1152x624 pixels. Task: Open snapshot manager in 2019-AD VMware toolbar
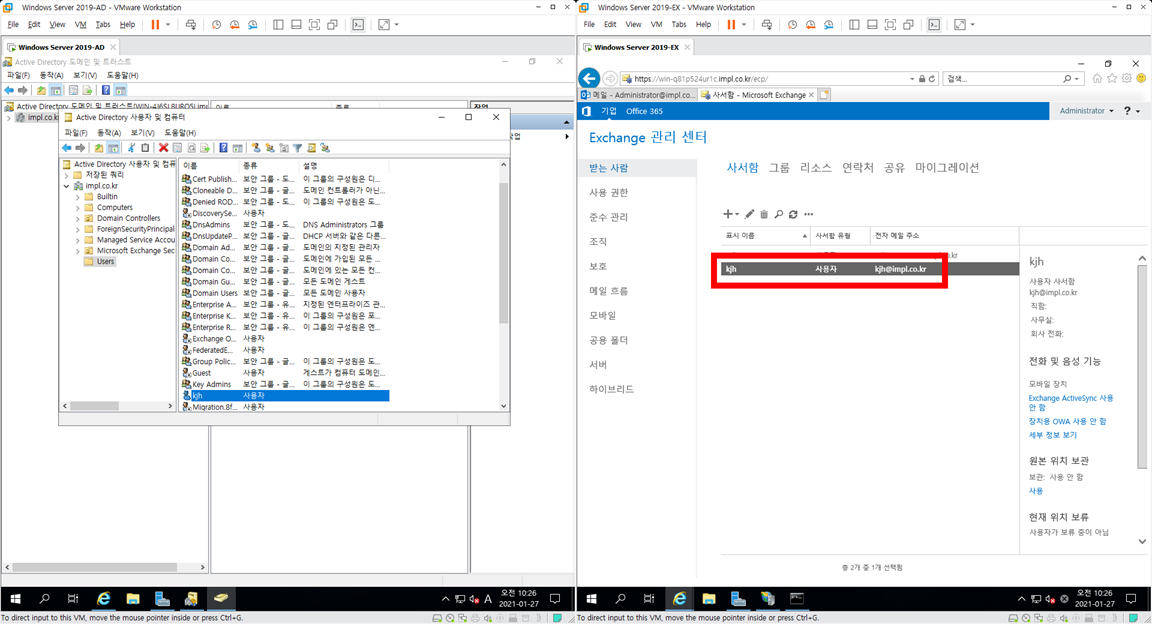[x=253, y=24]
